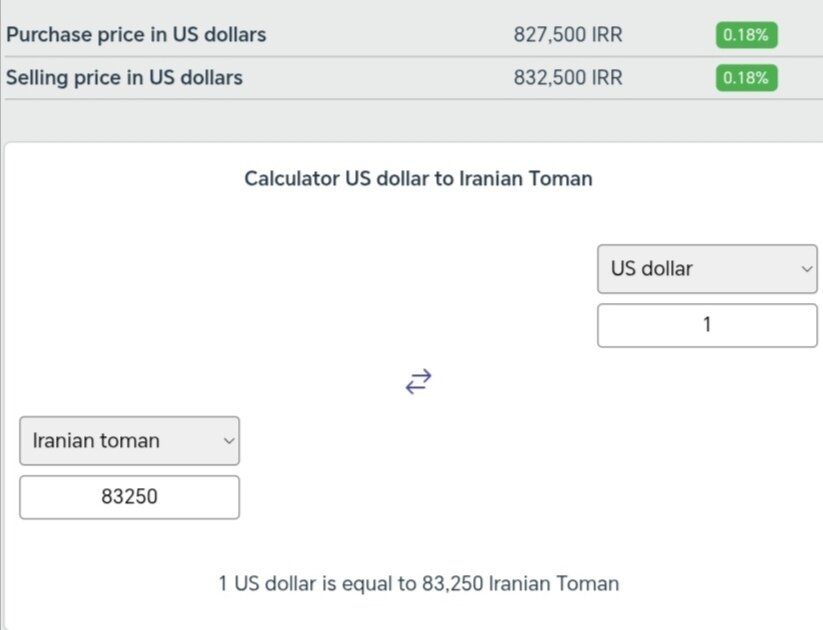The image size is (823, 630).
Task: Click the Calculator US dollar to Iranian Toman heading
Action: click(x=418, y=179)
